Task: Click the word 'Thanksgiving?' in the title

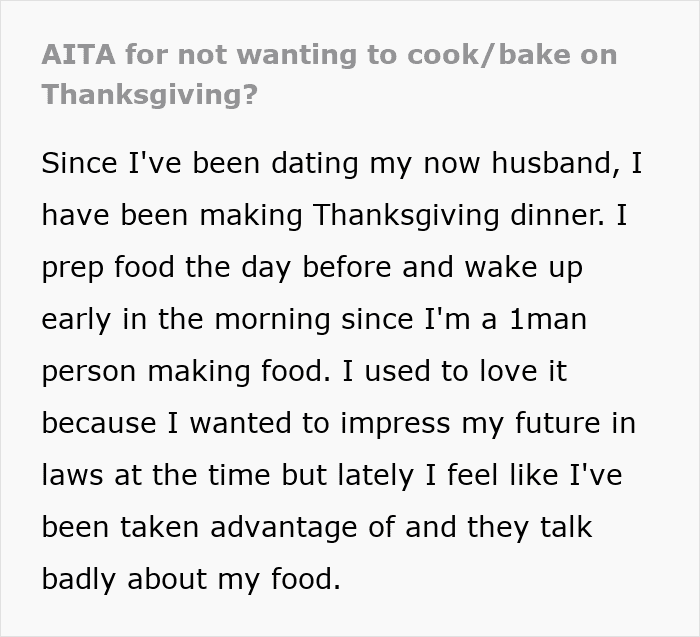Action: (148, 94)
